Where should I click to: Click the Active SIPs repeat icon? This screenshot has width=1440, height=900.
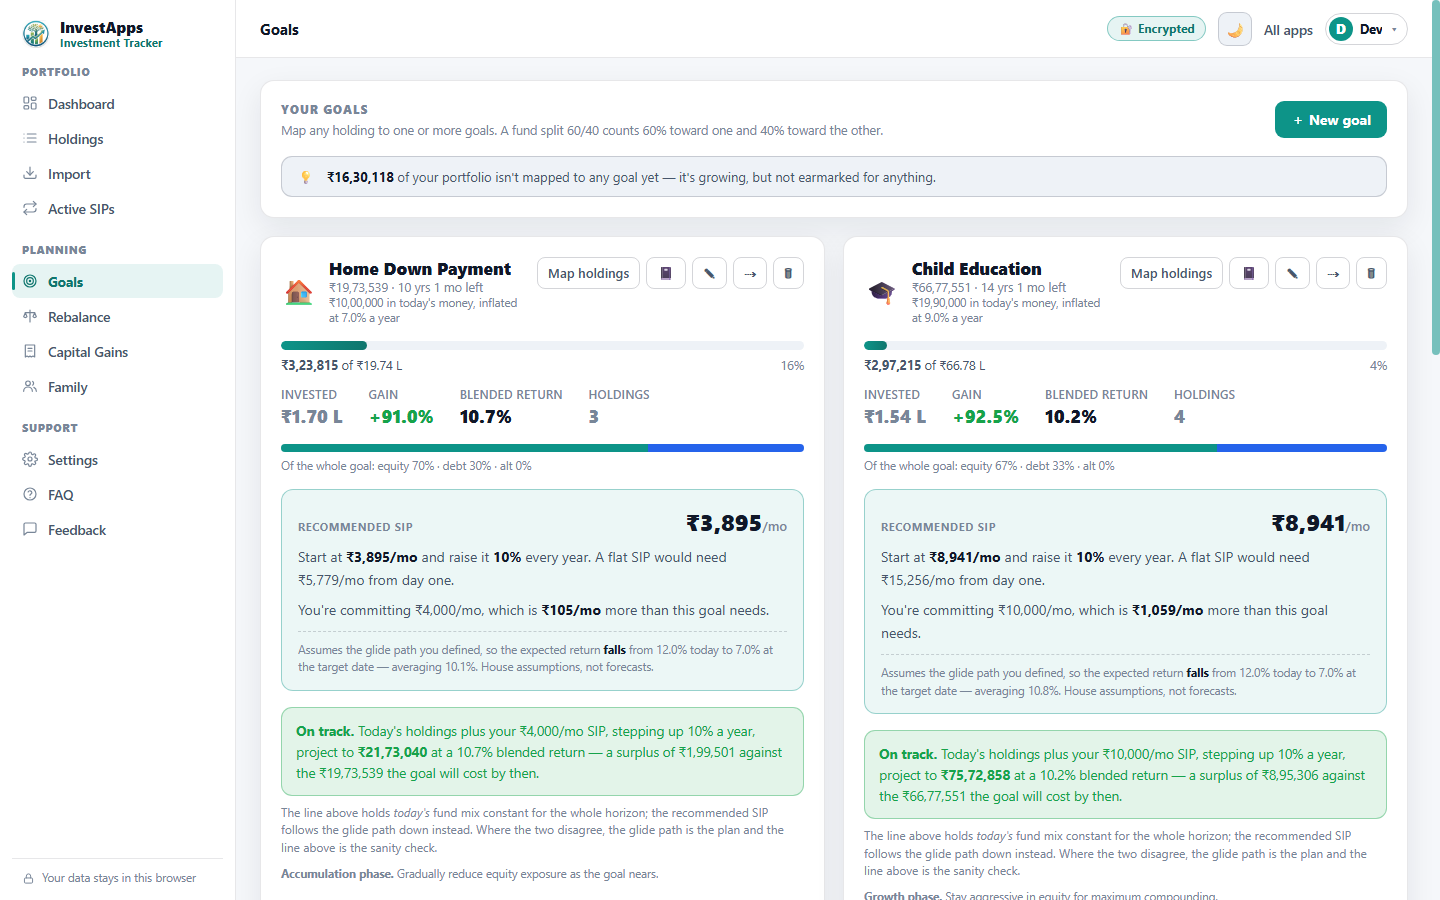[30, 208]
